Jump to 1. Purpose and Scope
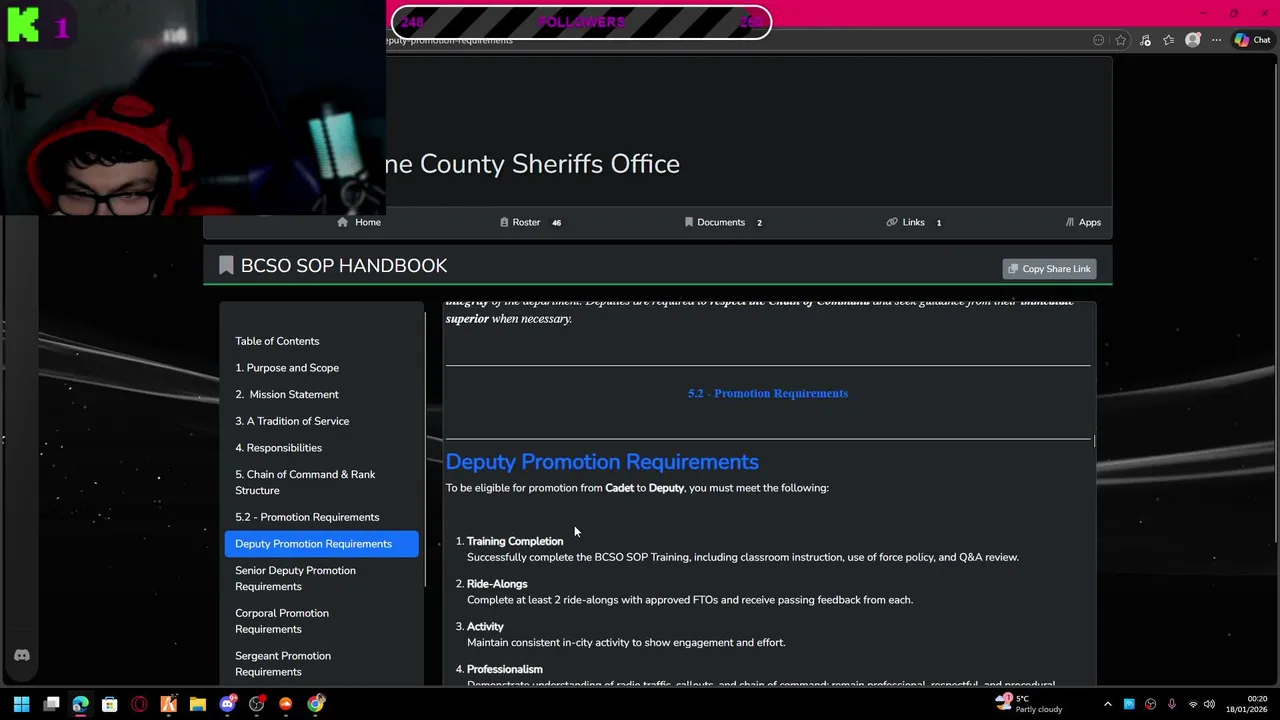The width and height of the screenshot is (1280, 720). pyautogui.click(x=287, y=368)
